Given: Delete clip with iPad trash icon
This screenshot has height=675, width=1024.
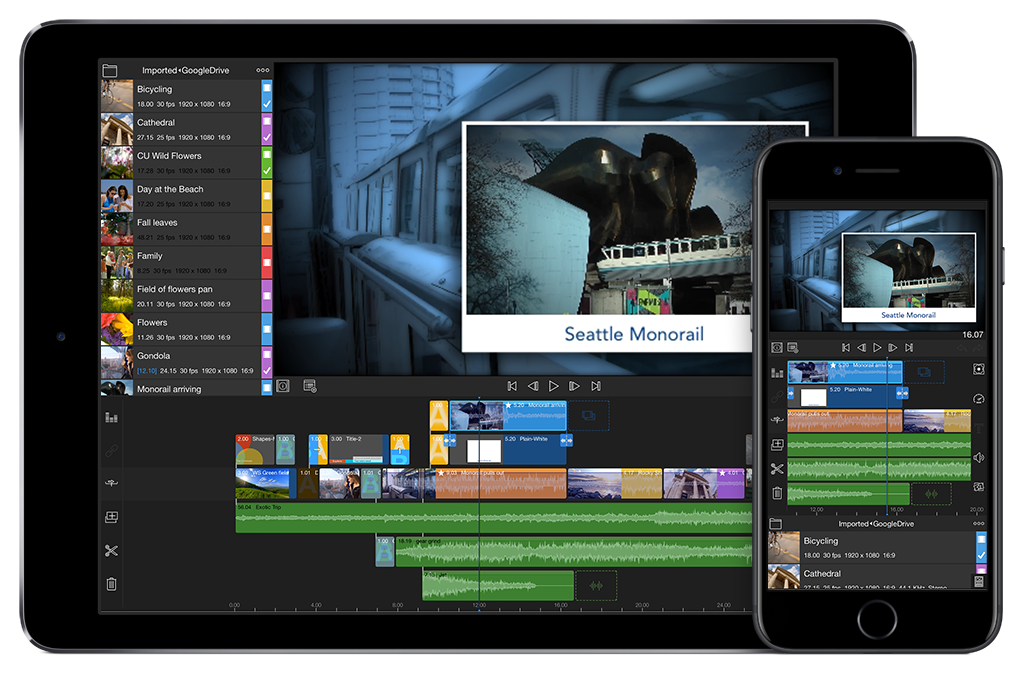Looking at the screenshot, I should [x=111, y=584].
